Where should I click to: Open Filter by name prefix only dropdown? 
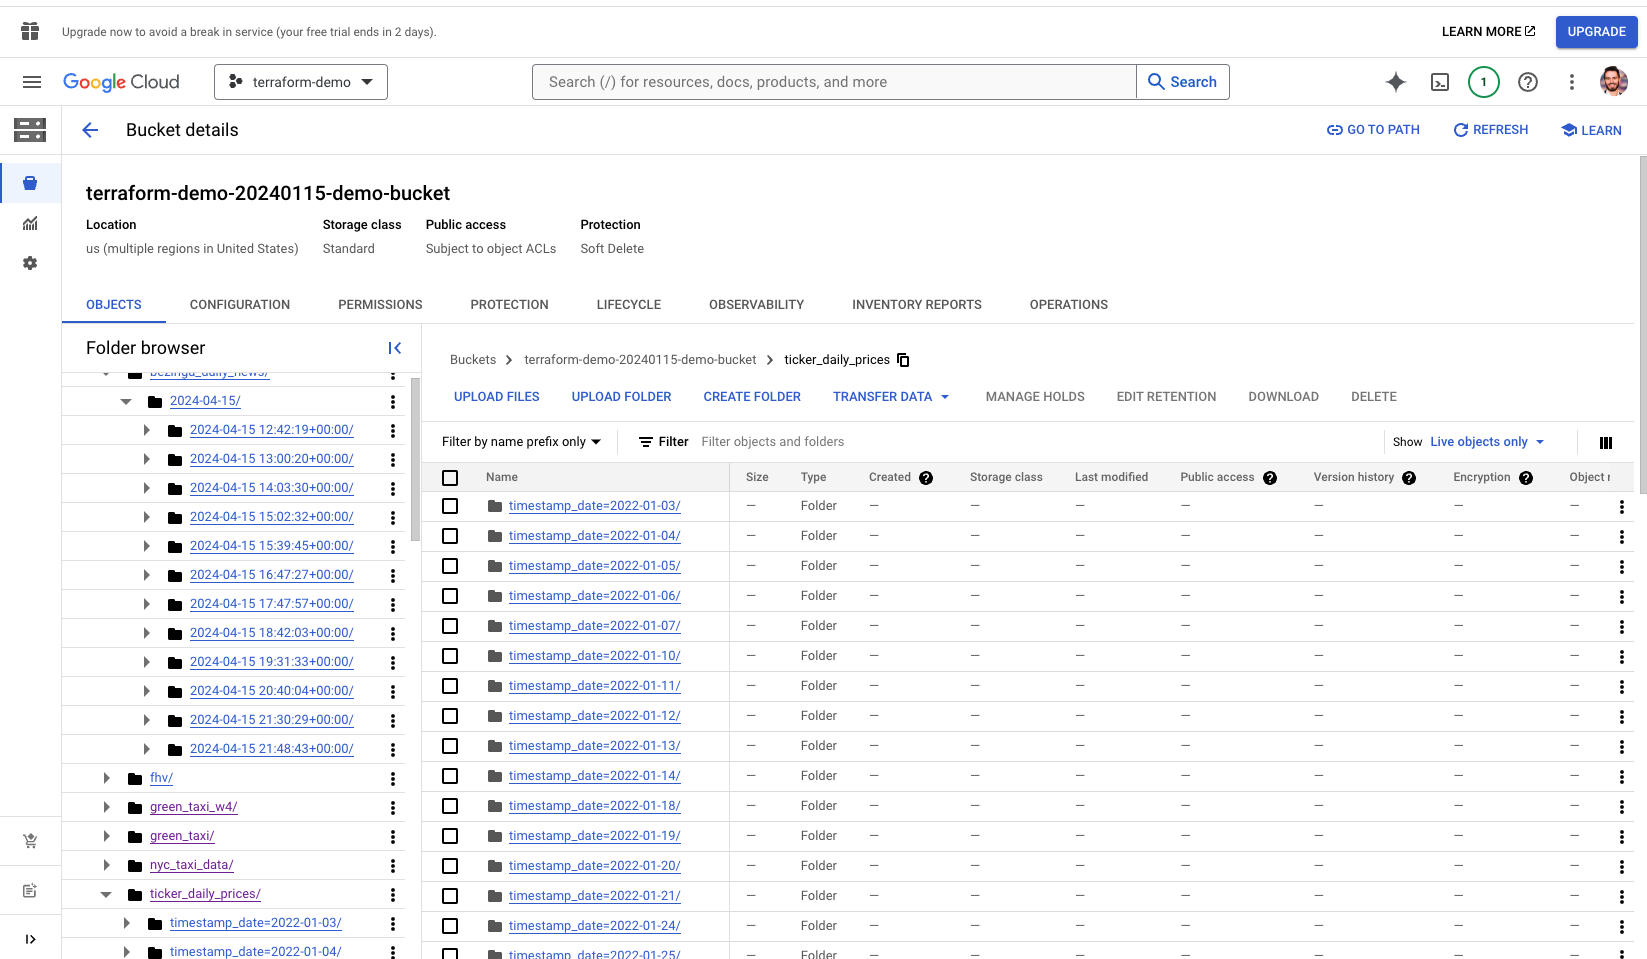coord(521,442)
